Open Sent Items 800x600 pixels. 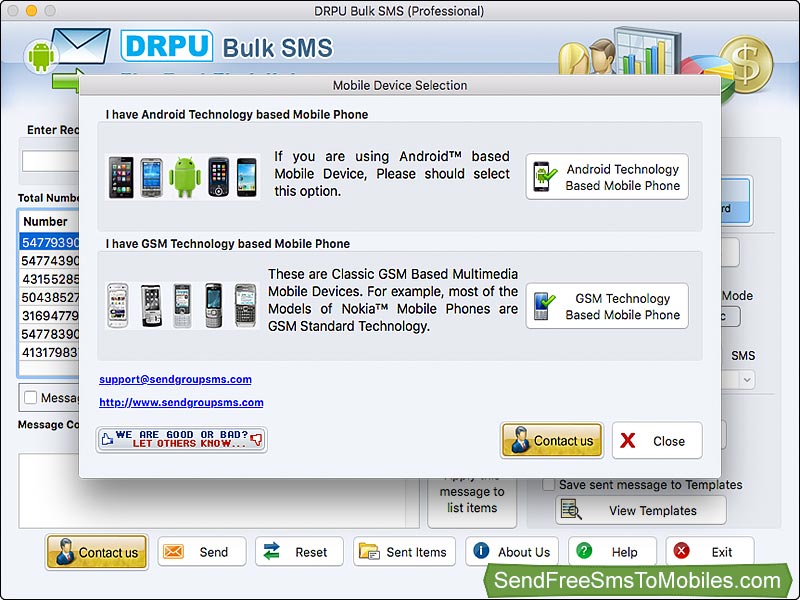tap(404, 552)
